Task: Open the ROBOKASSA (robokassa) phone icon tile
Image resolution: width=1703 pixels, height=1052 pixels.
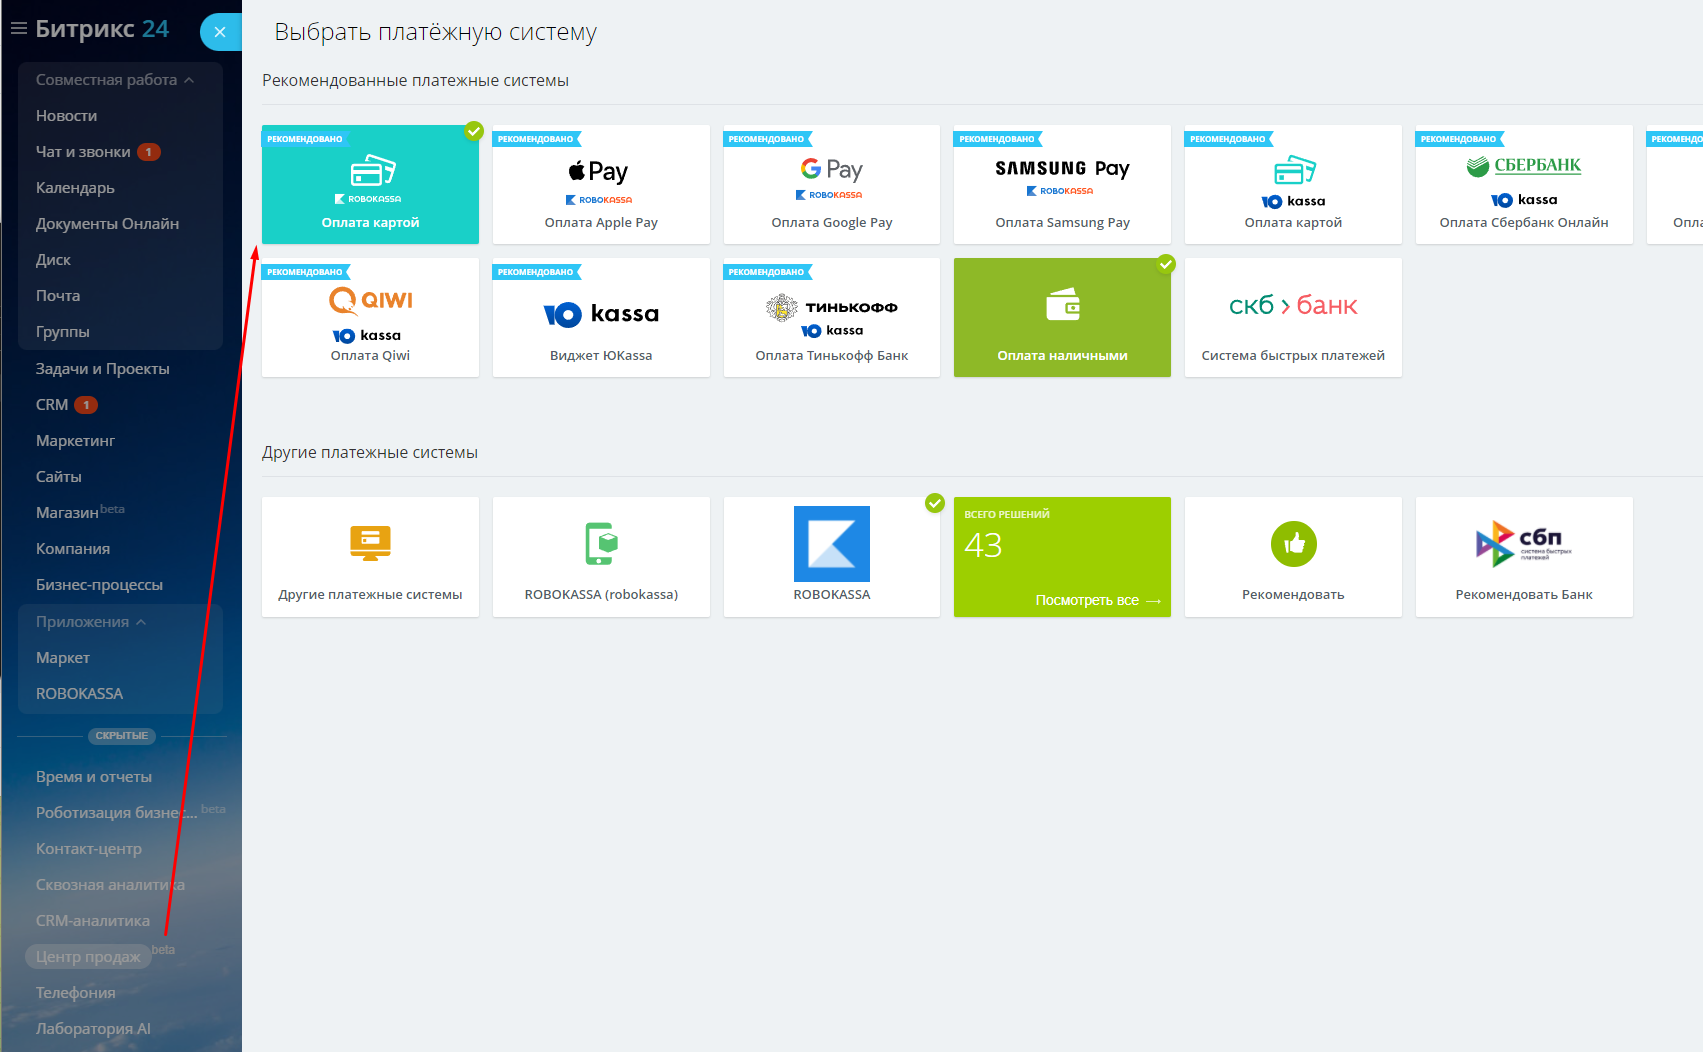Action: coord(602,543)
